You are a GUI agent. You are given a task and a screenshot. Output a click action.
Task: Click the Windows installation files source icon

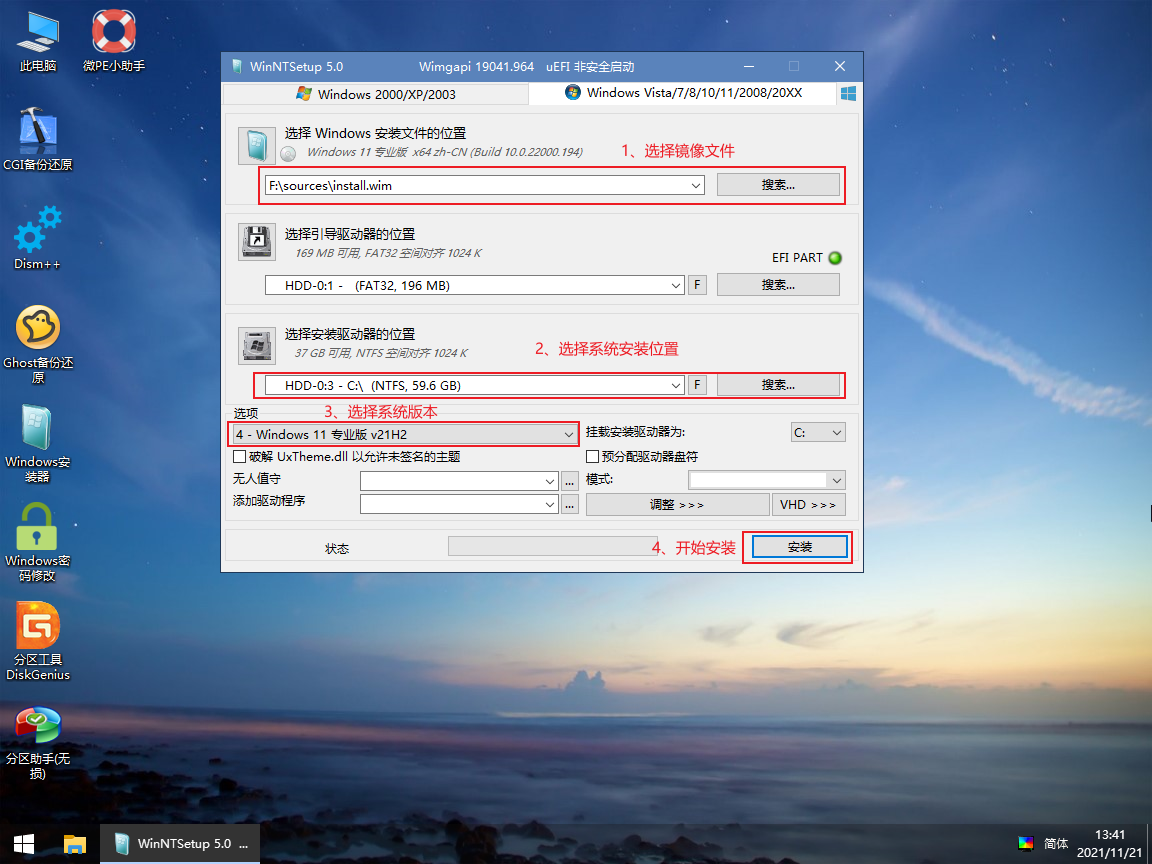[256, 145]
